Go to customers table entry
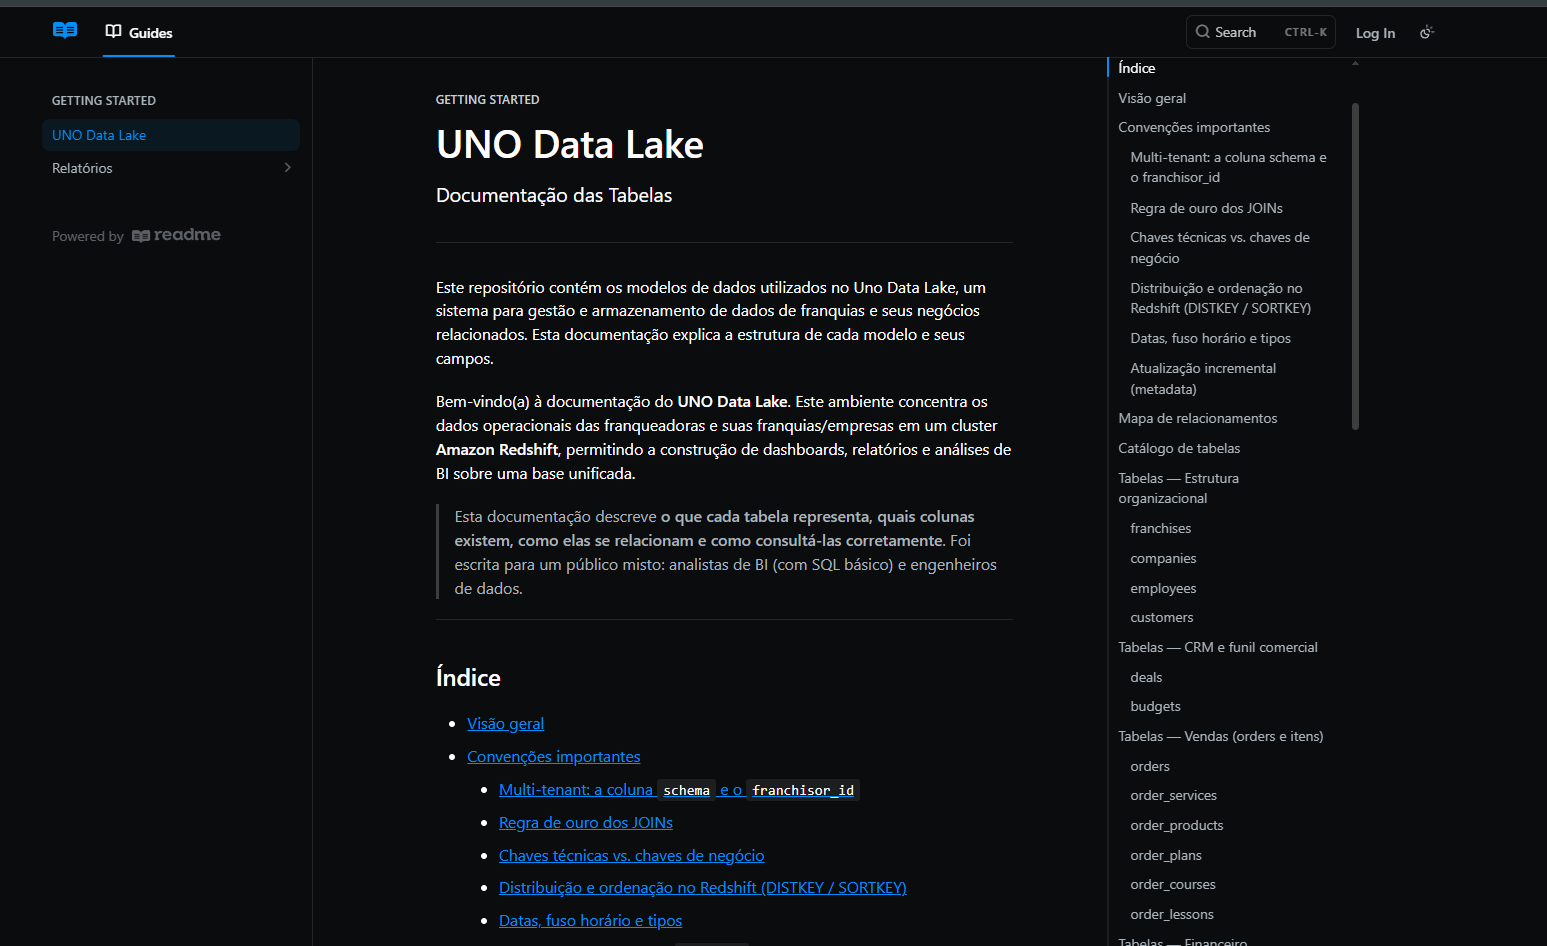Image resolution: width=1547 pixels, height=946 pixels. [1161, 617]
